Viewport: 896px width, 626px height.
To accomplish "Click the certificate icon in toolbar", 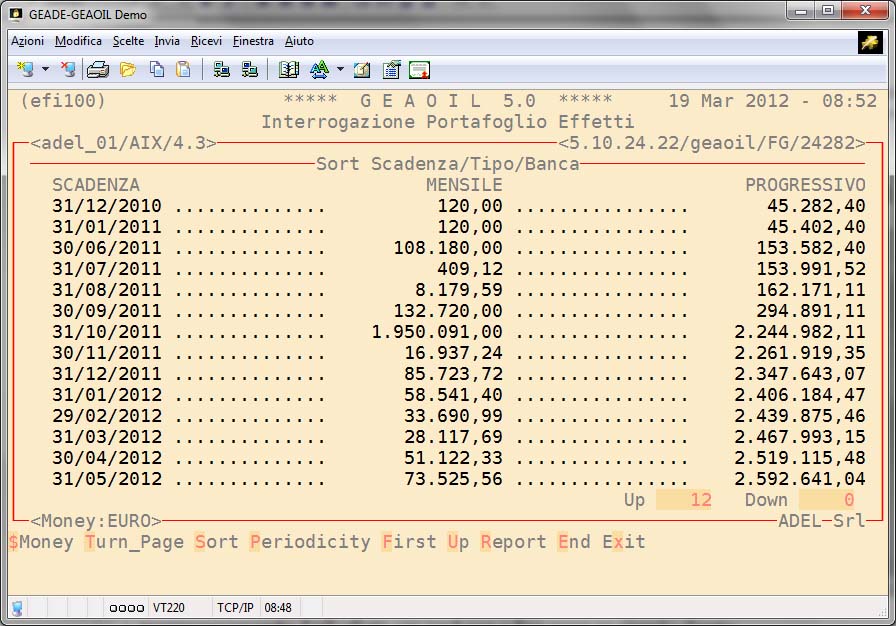I will (419, 69).
